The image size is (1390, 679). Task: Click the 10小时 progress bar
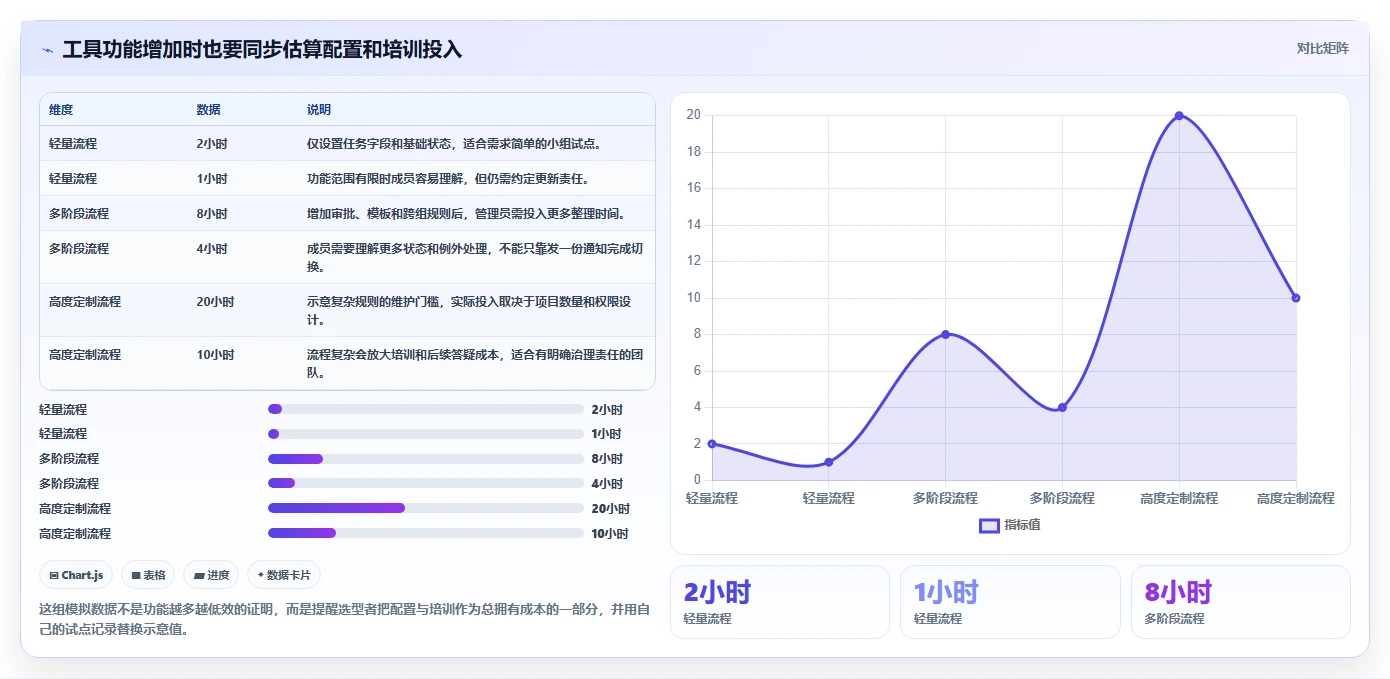coord(426,533)
